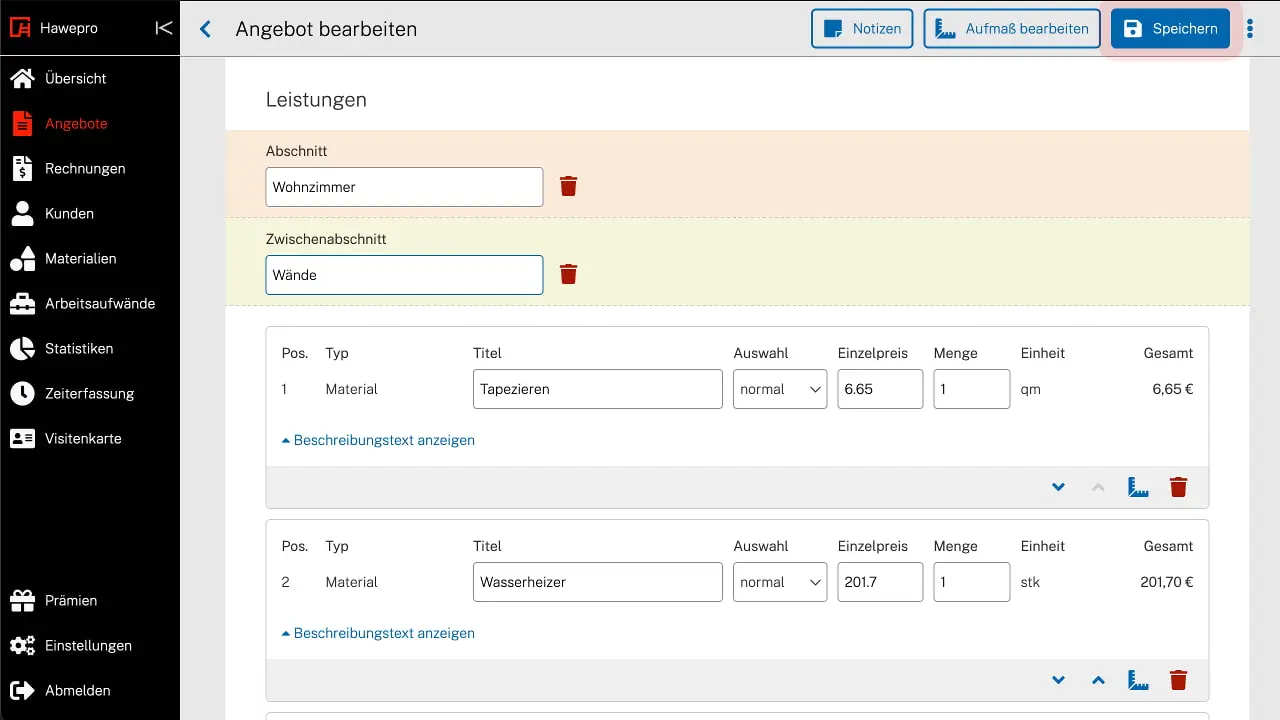
Task: Open the three-dot more options menu
Action: (1250, 28)
